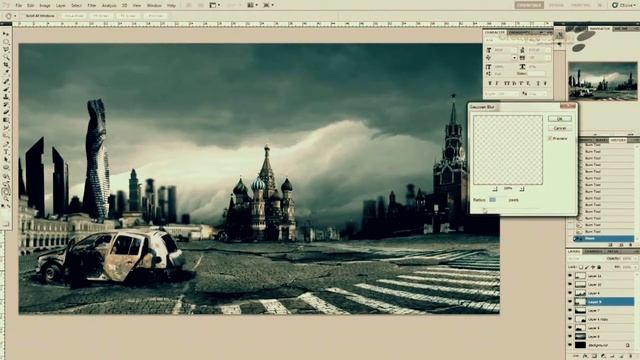Click the Strikethrough style button
640x360 pixels.
(x=545, y=84)
